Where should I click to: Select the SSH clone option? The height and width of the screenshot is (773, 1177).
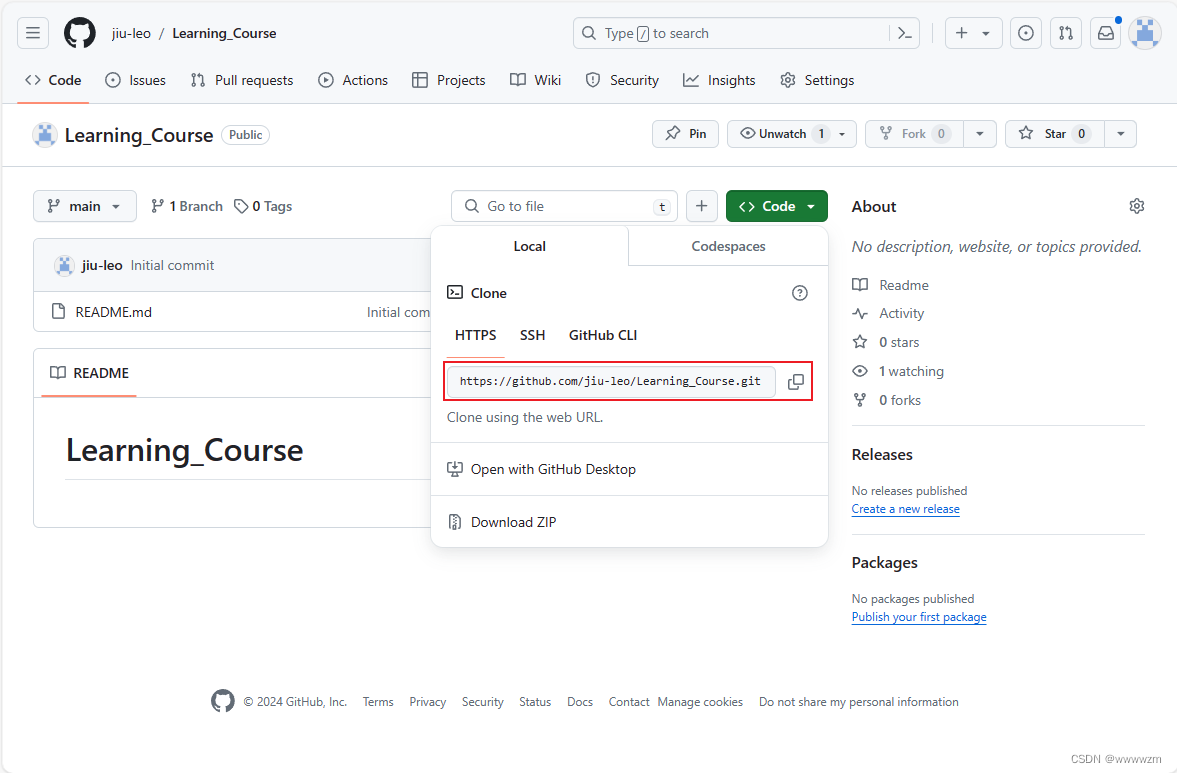pos(532,335)
